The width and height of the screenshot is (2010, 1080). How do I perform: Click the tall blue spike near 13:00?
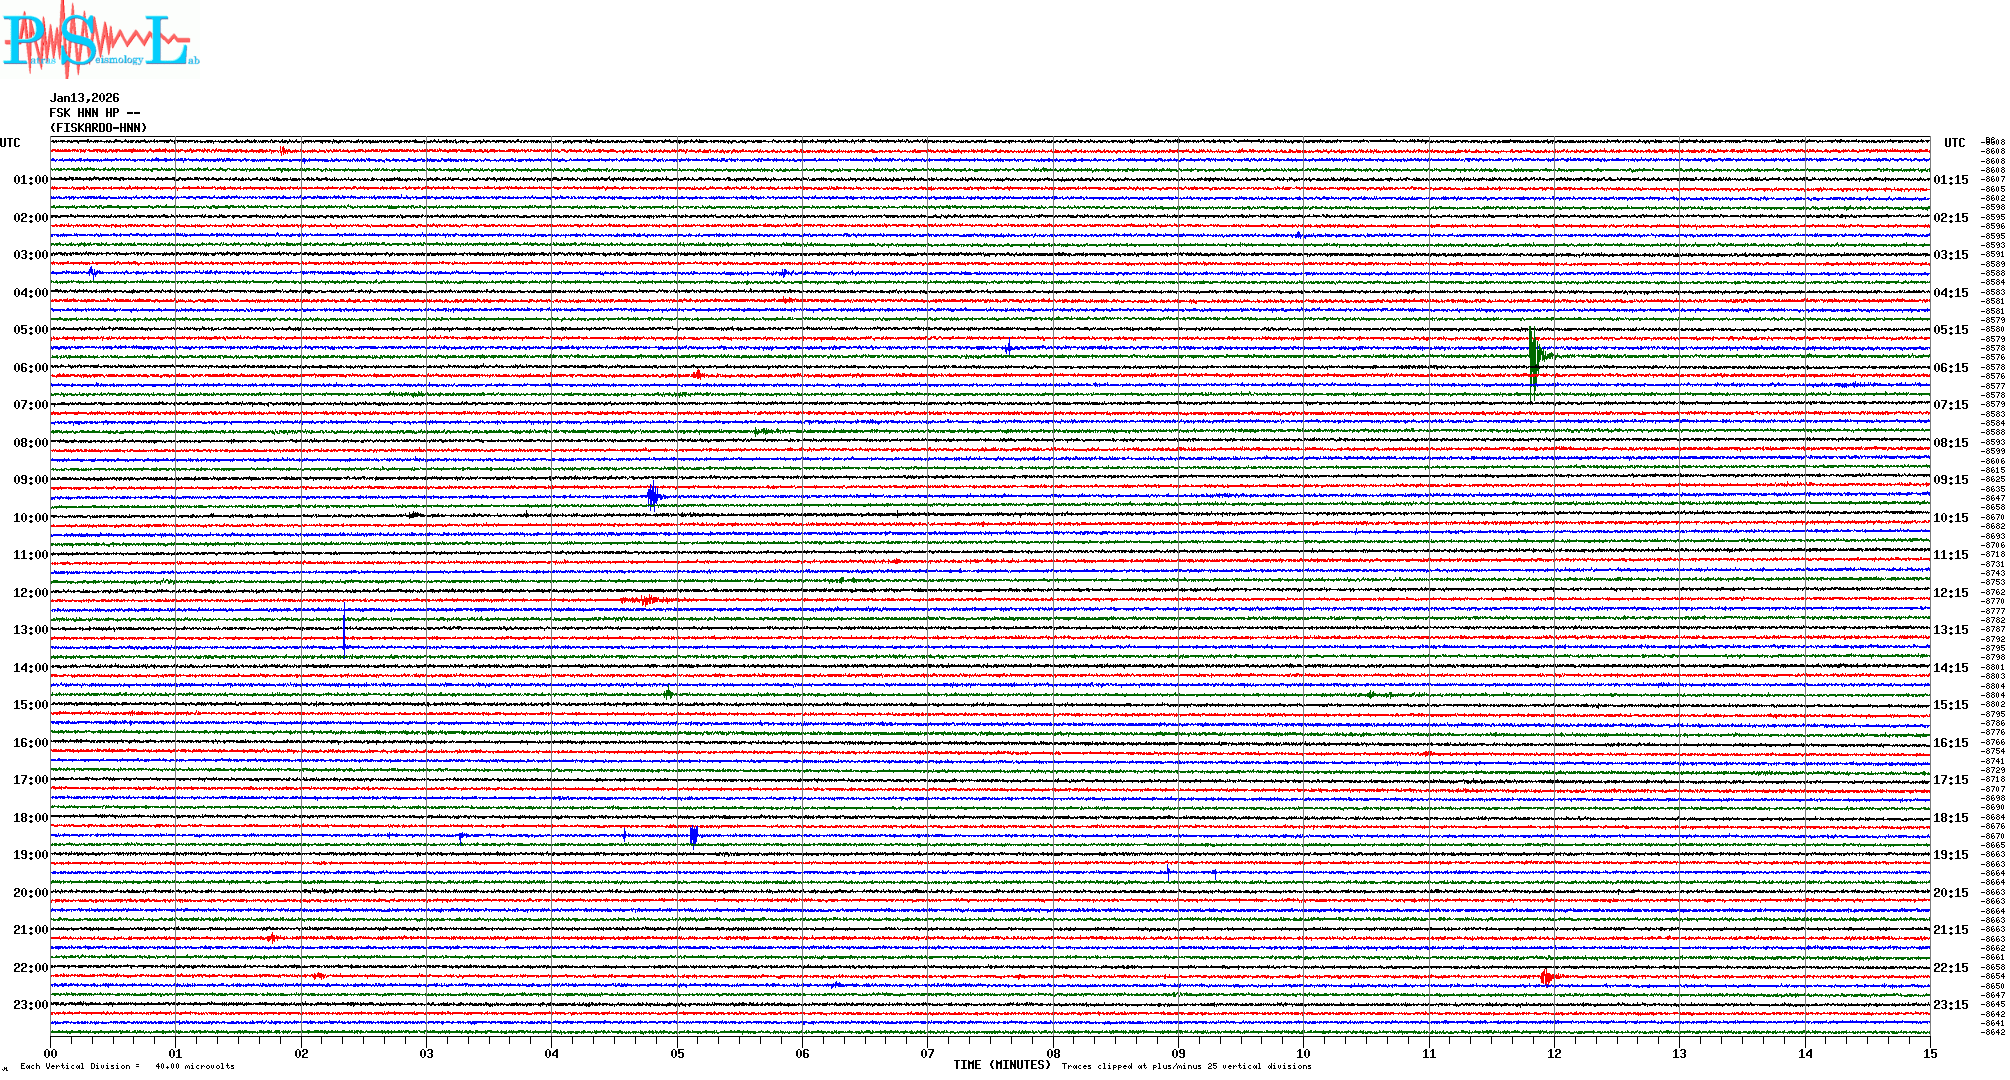344,630
